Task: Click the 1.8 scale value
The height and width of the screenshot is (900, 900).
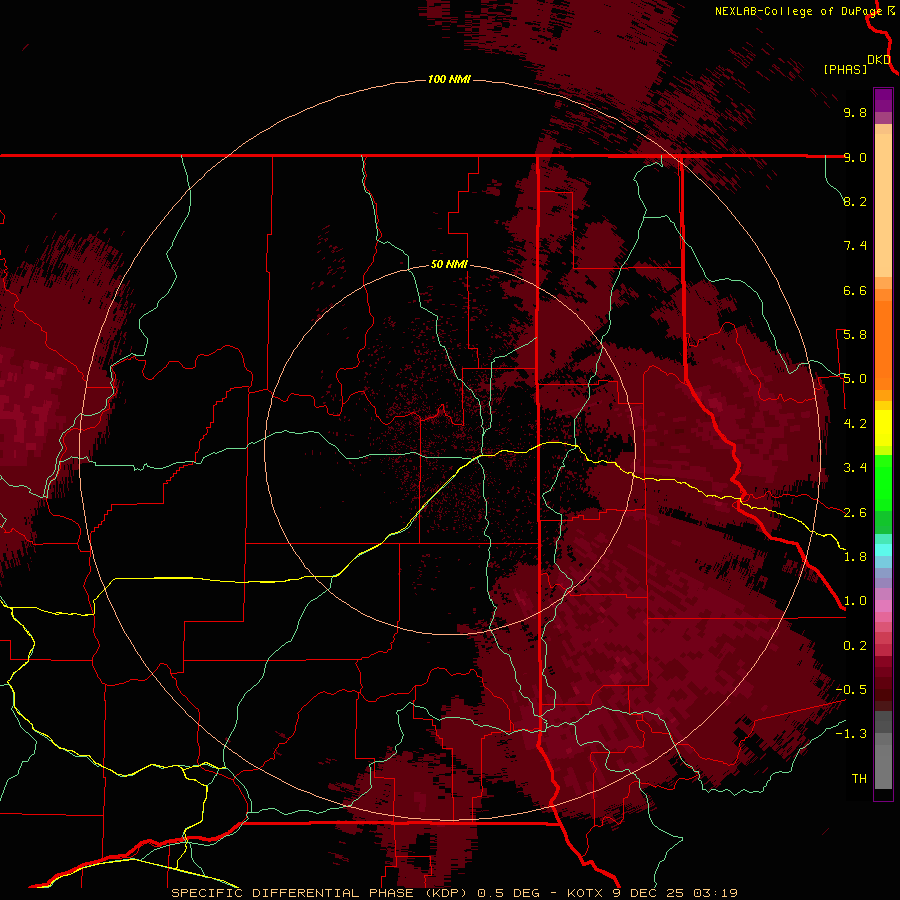Action: click(855, 557)
